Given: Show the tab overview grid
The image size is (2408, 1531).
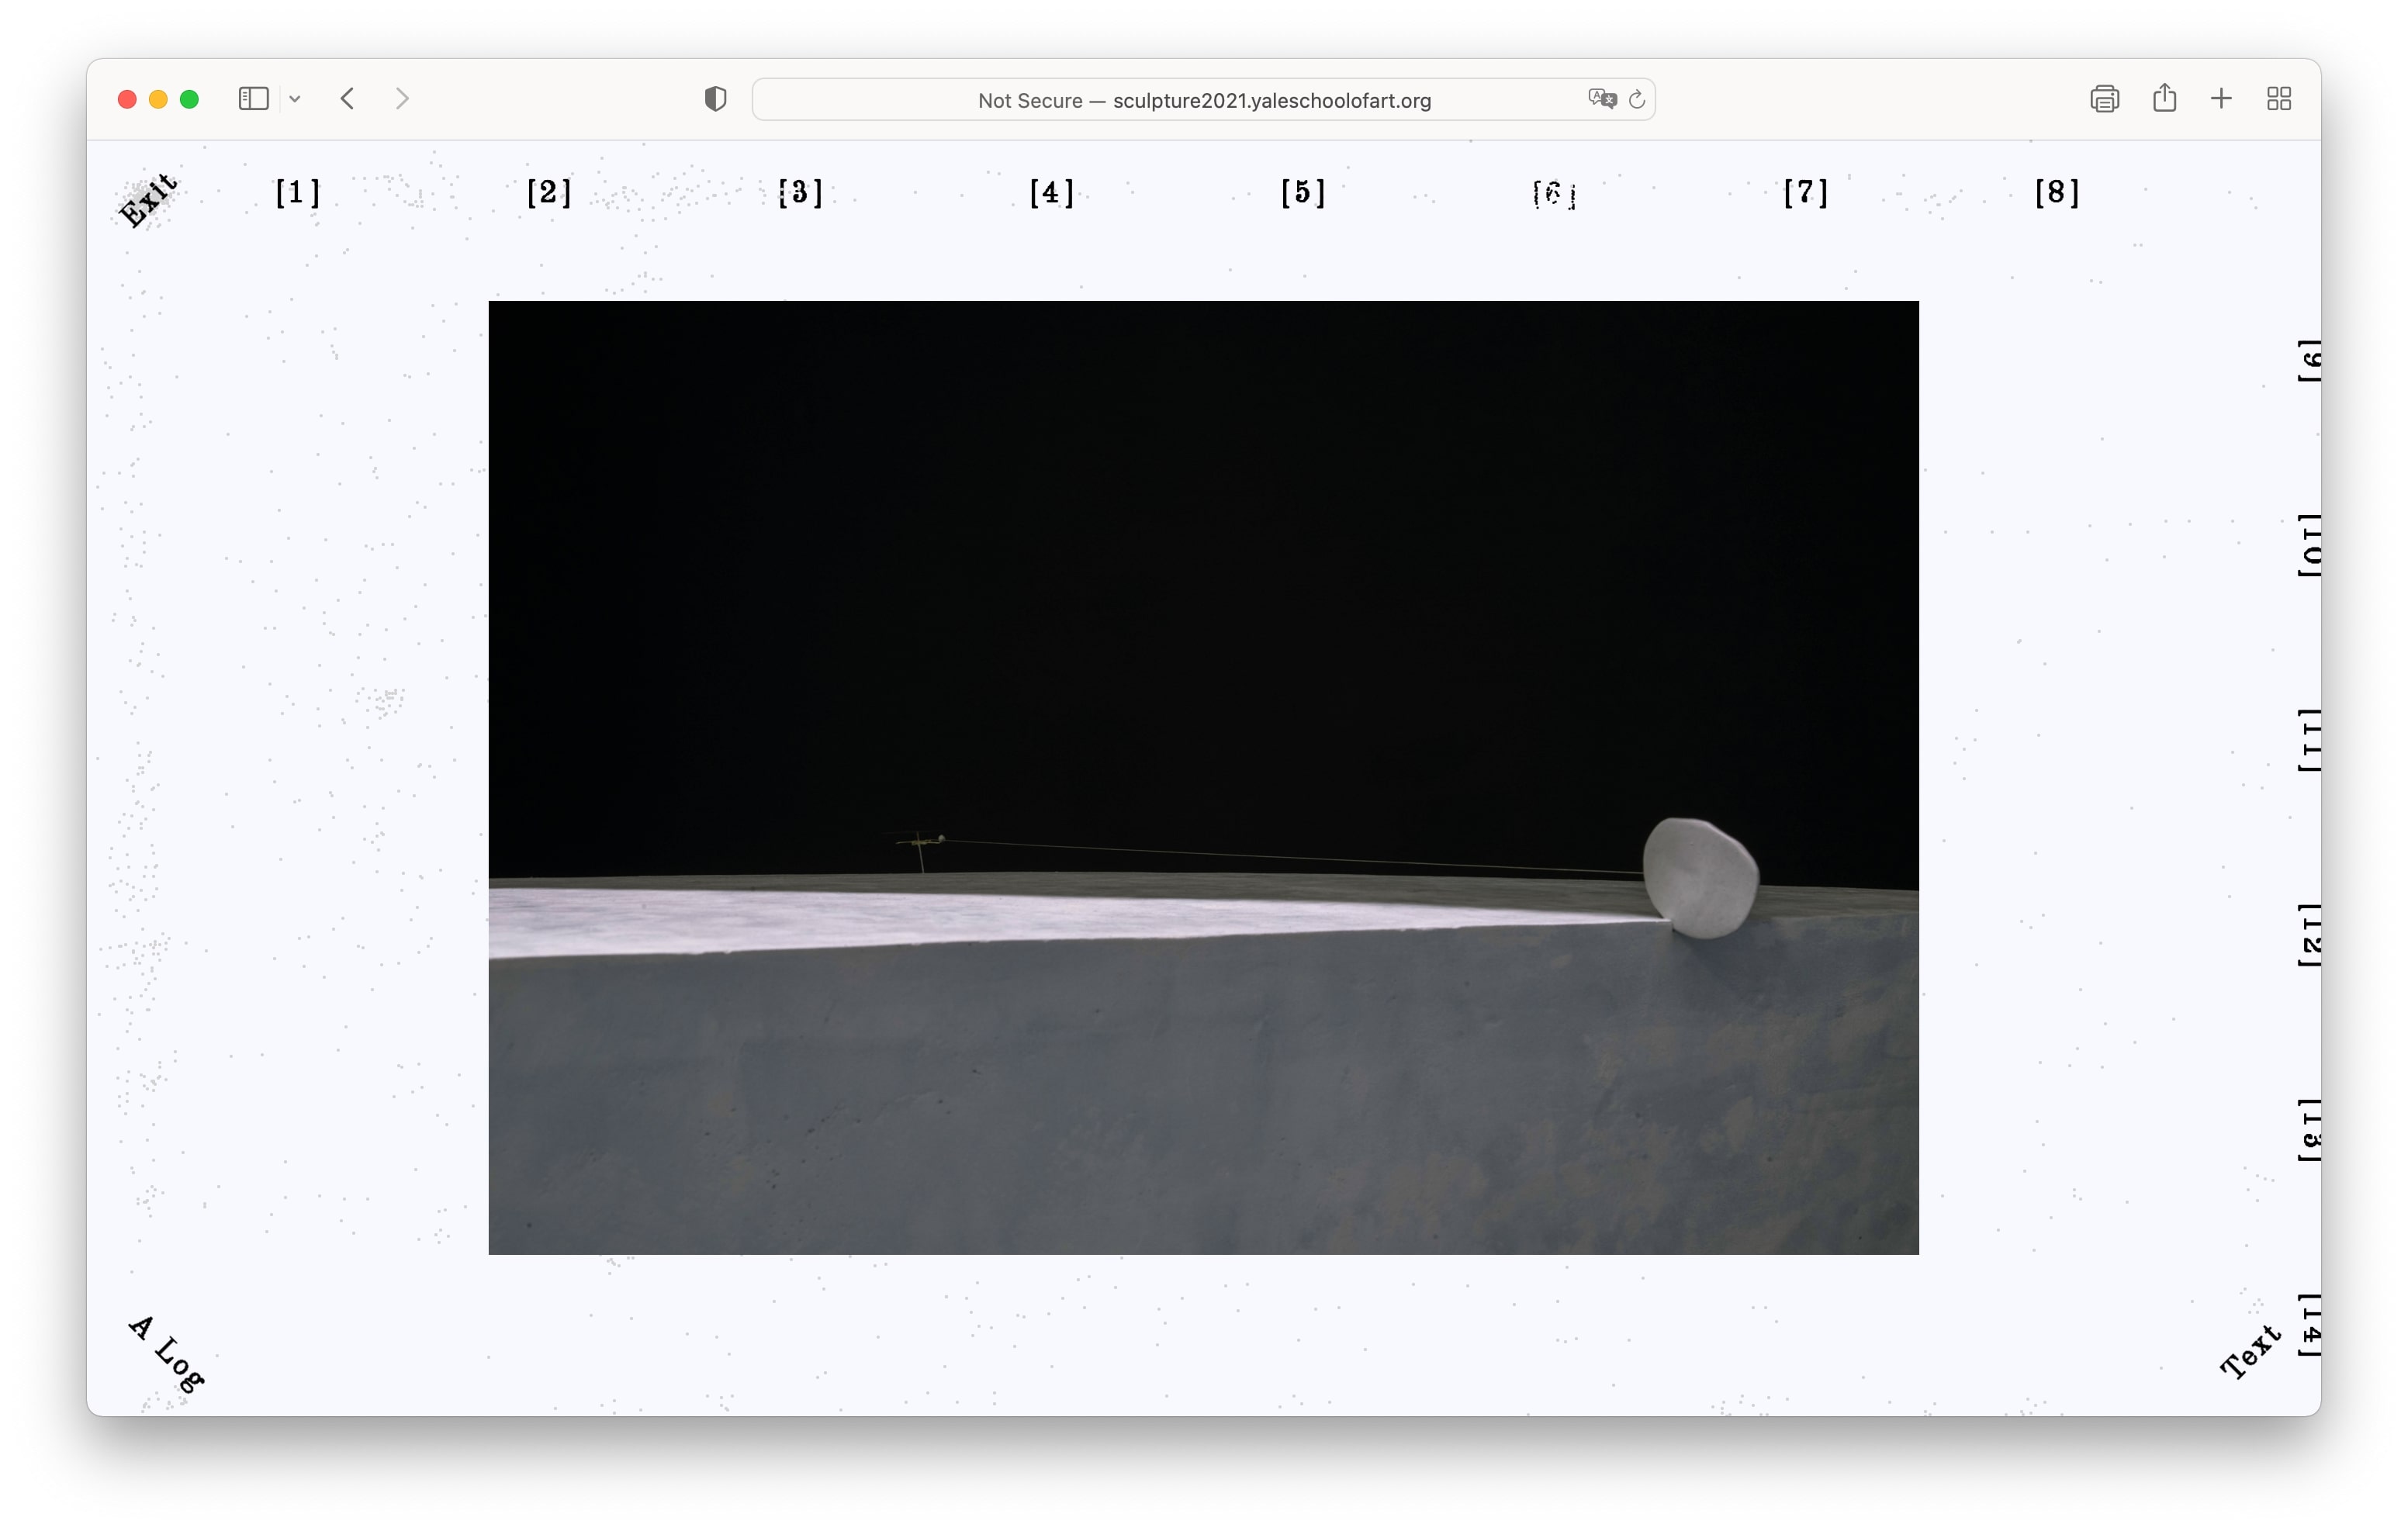Looking at the screenshot, I should (x=2279, y=98).
